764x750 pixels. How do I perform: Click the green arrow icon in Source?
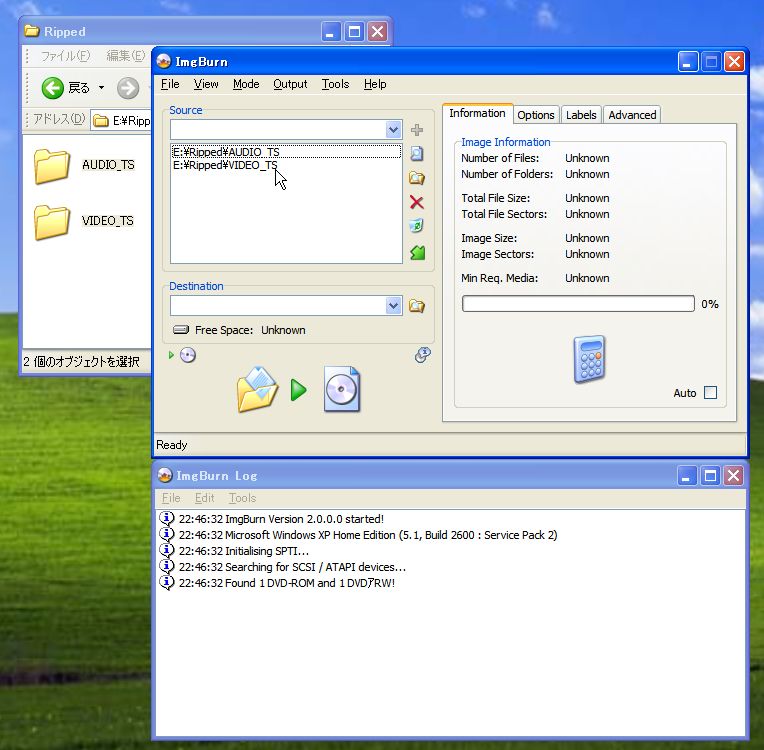pos(418,252)
